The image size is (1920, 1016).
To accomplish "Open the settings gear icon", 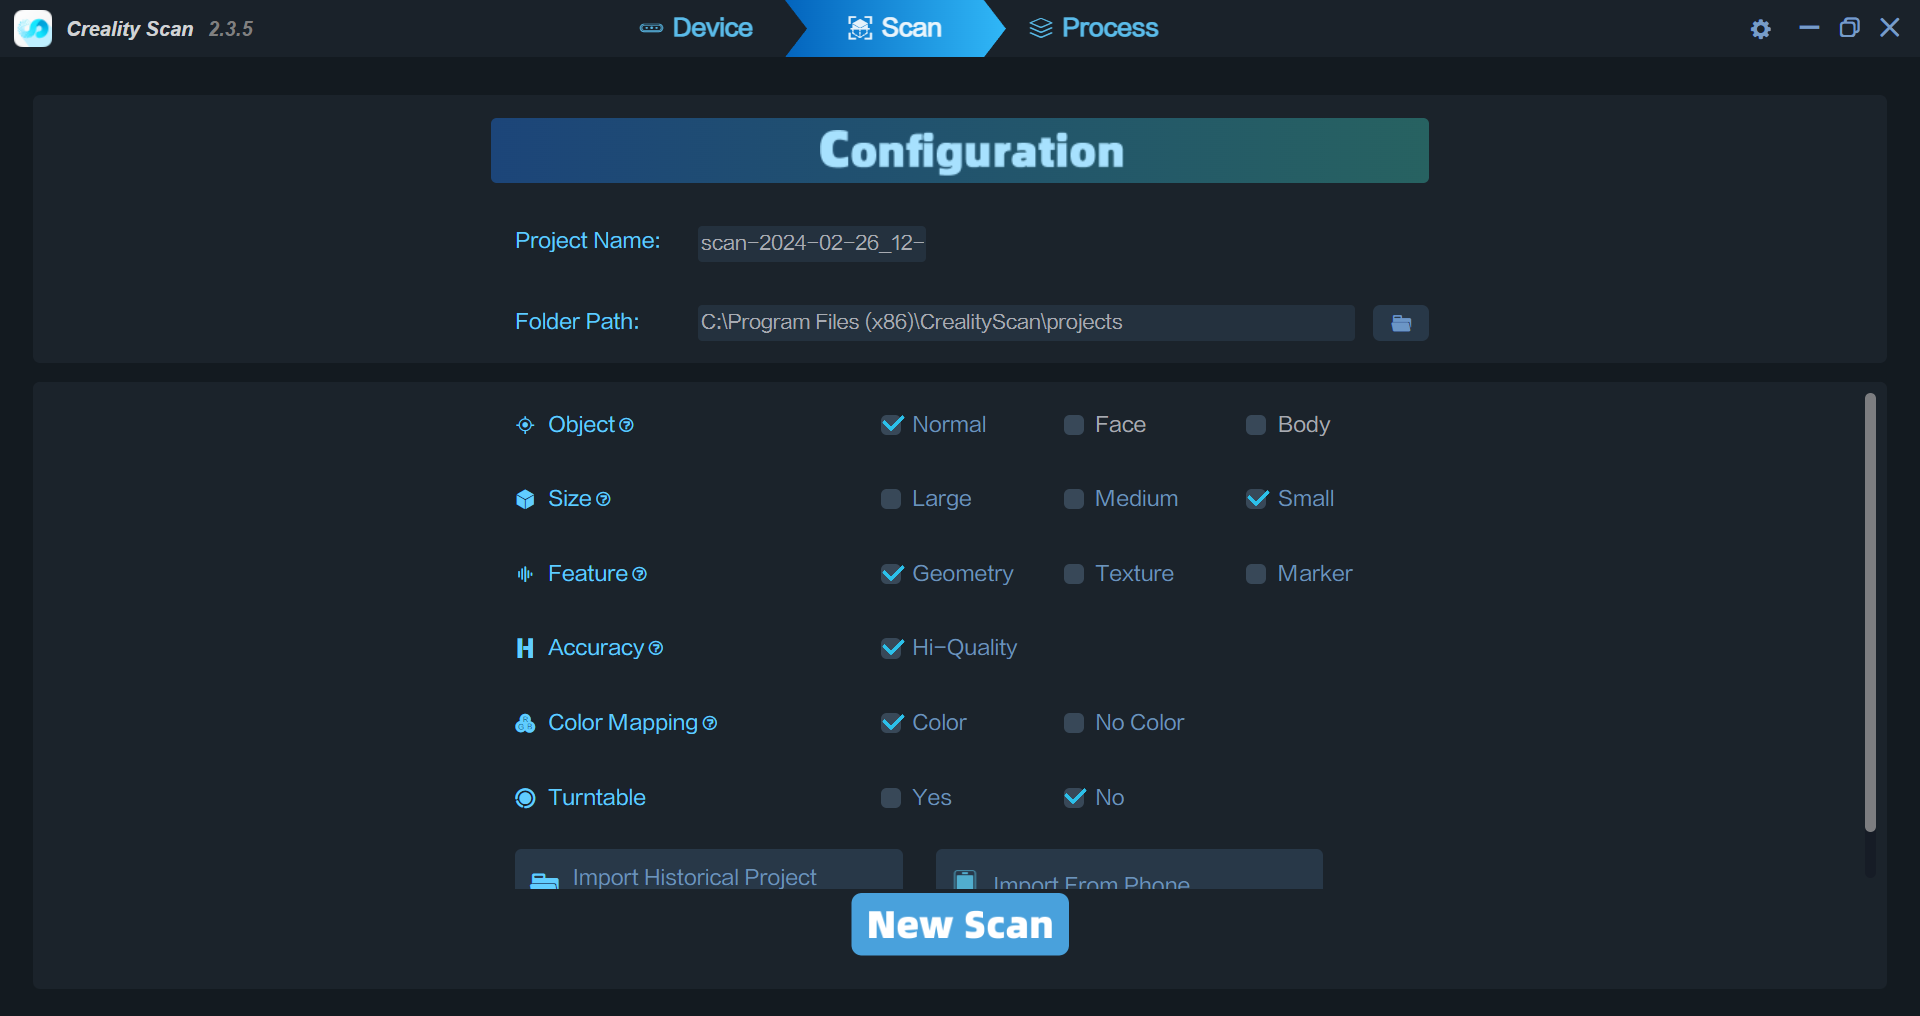I will pos(1760,29).
